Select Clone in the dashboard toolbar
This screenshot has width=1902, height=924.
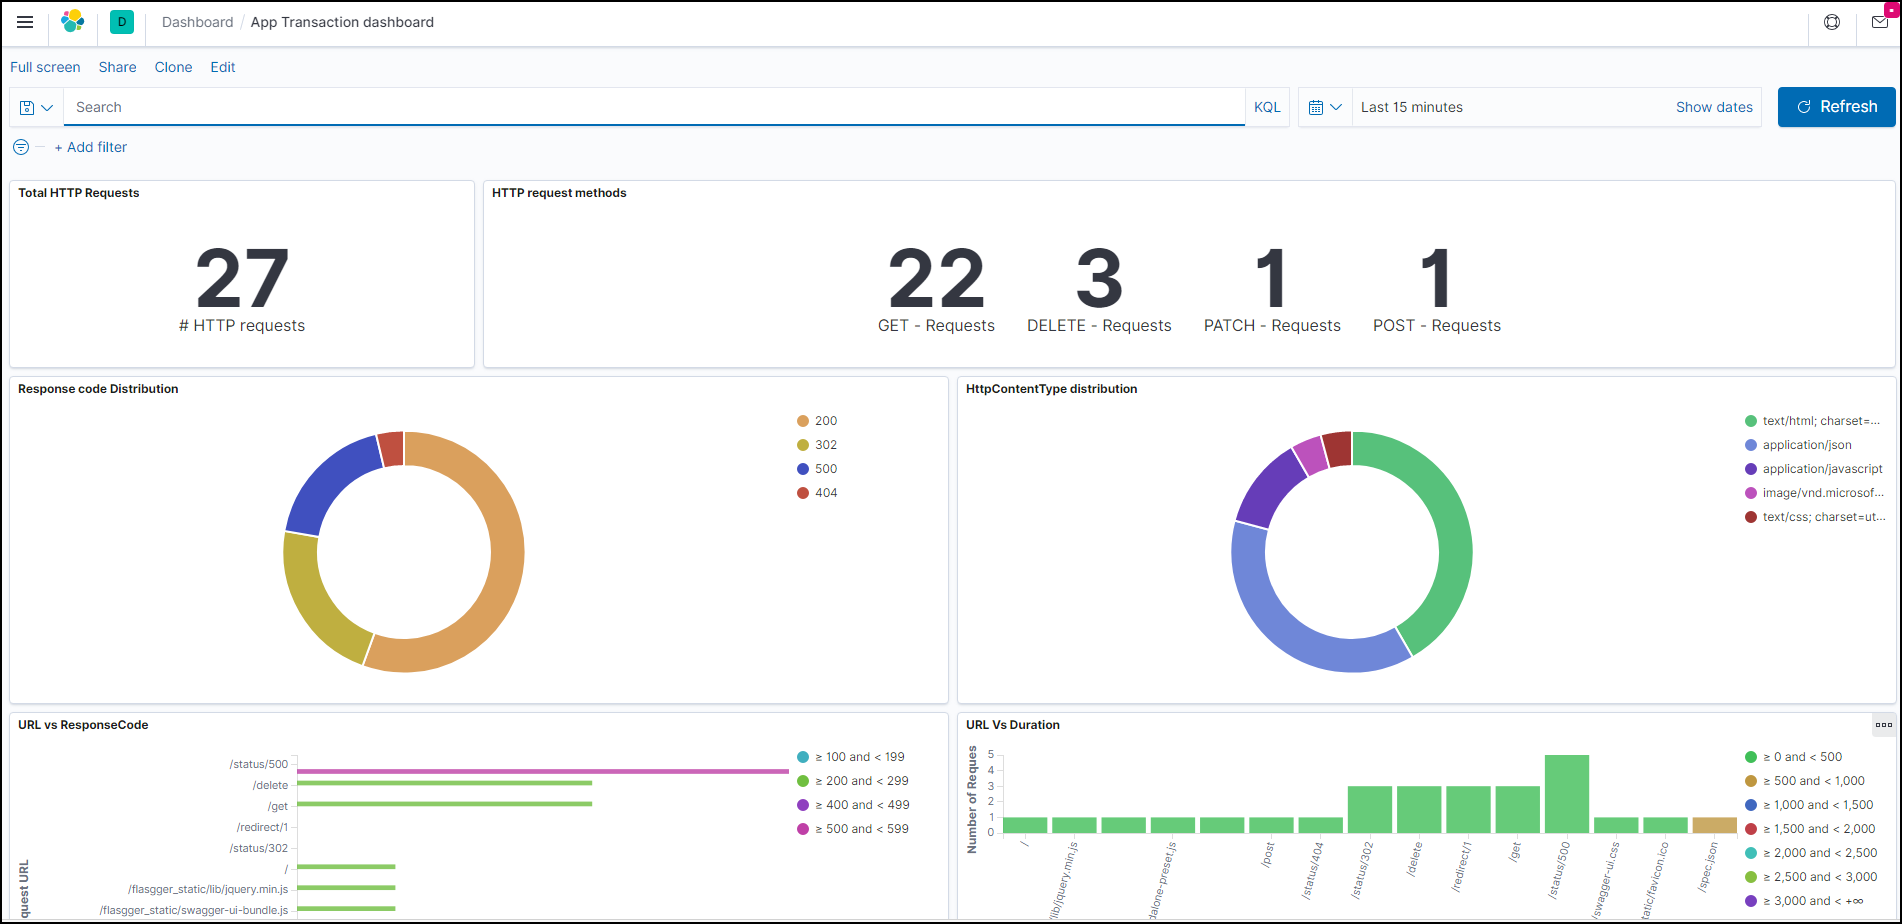coord(173,67)
